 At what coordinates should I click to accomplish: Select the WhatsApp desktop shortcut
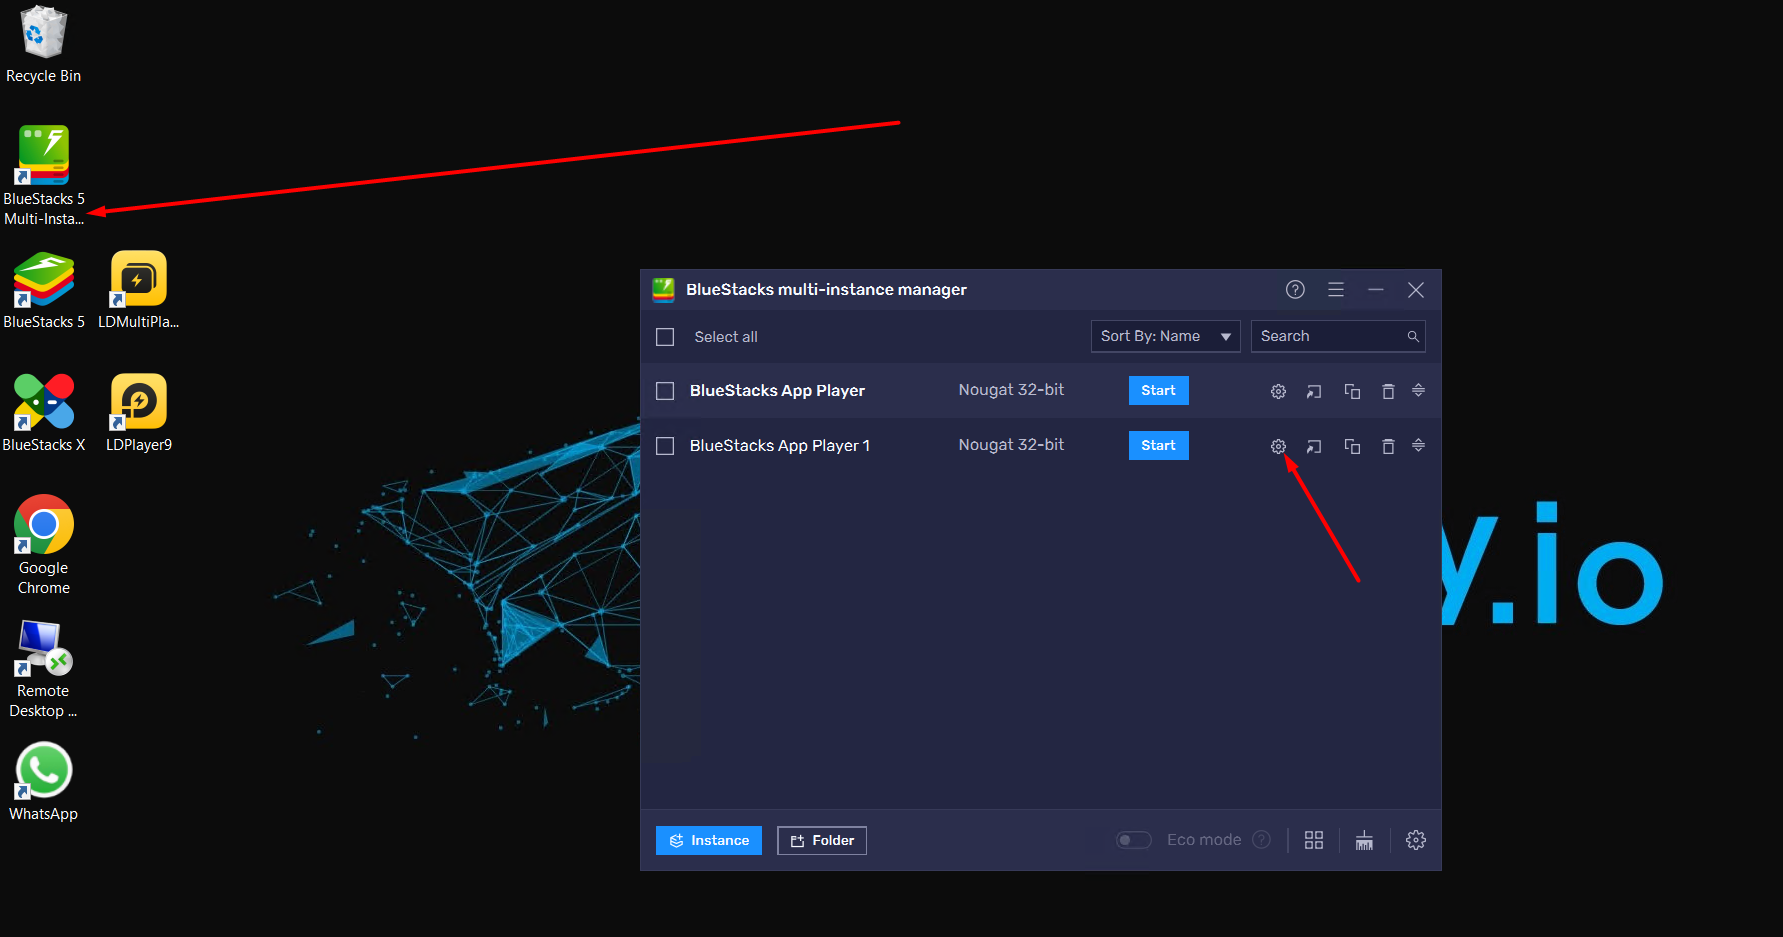coord(43,781)
